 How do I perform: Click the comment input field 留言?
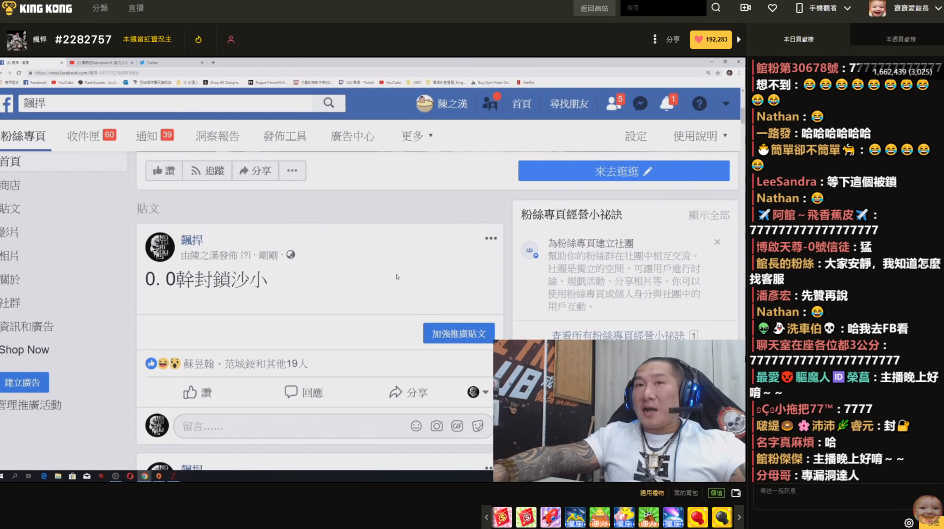(290, 426)
